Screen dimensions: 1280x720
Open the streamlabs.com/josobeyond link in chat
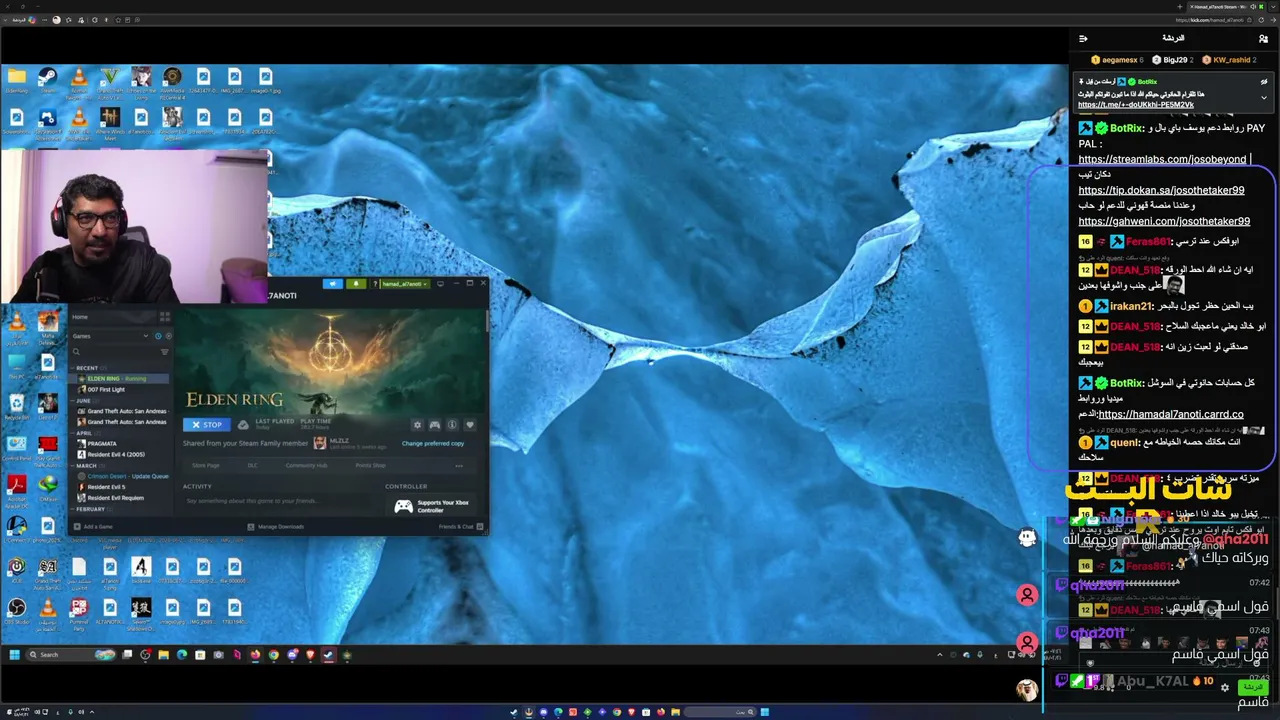point(1162,159)
